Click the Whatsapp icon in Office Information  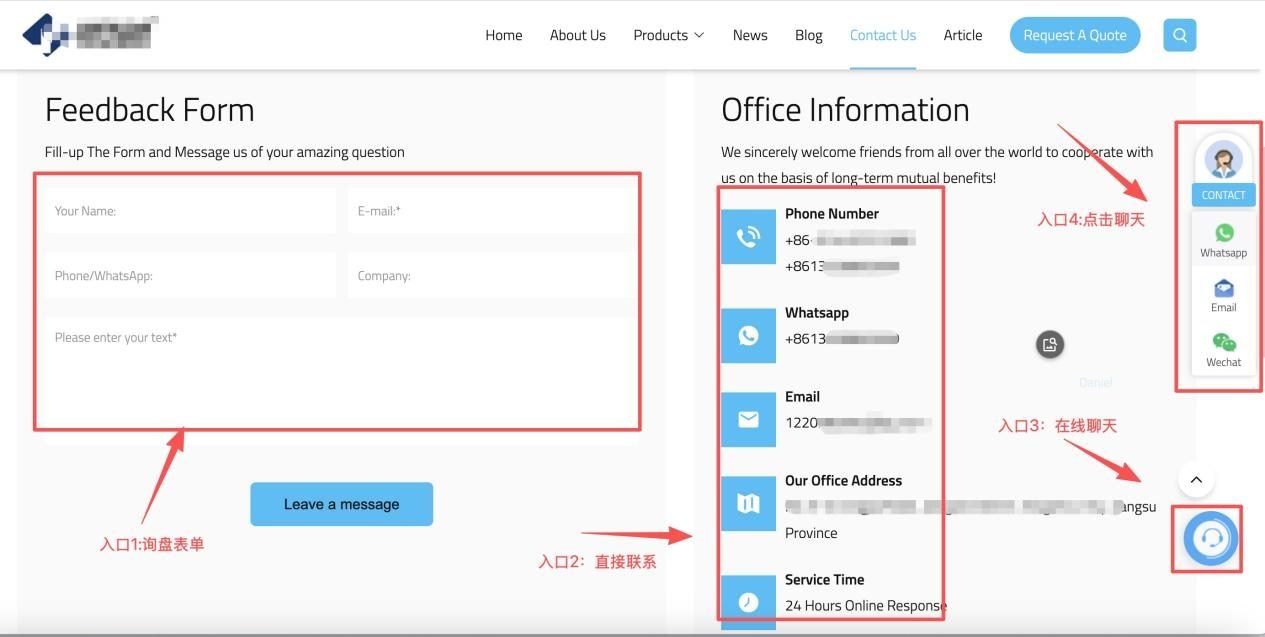pos(748,336)
